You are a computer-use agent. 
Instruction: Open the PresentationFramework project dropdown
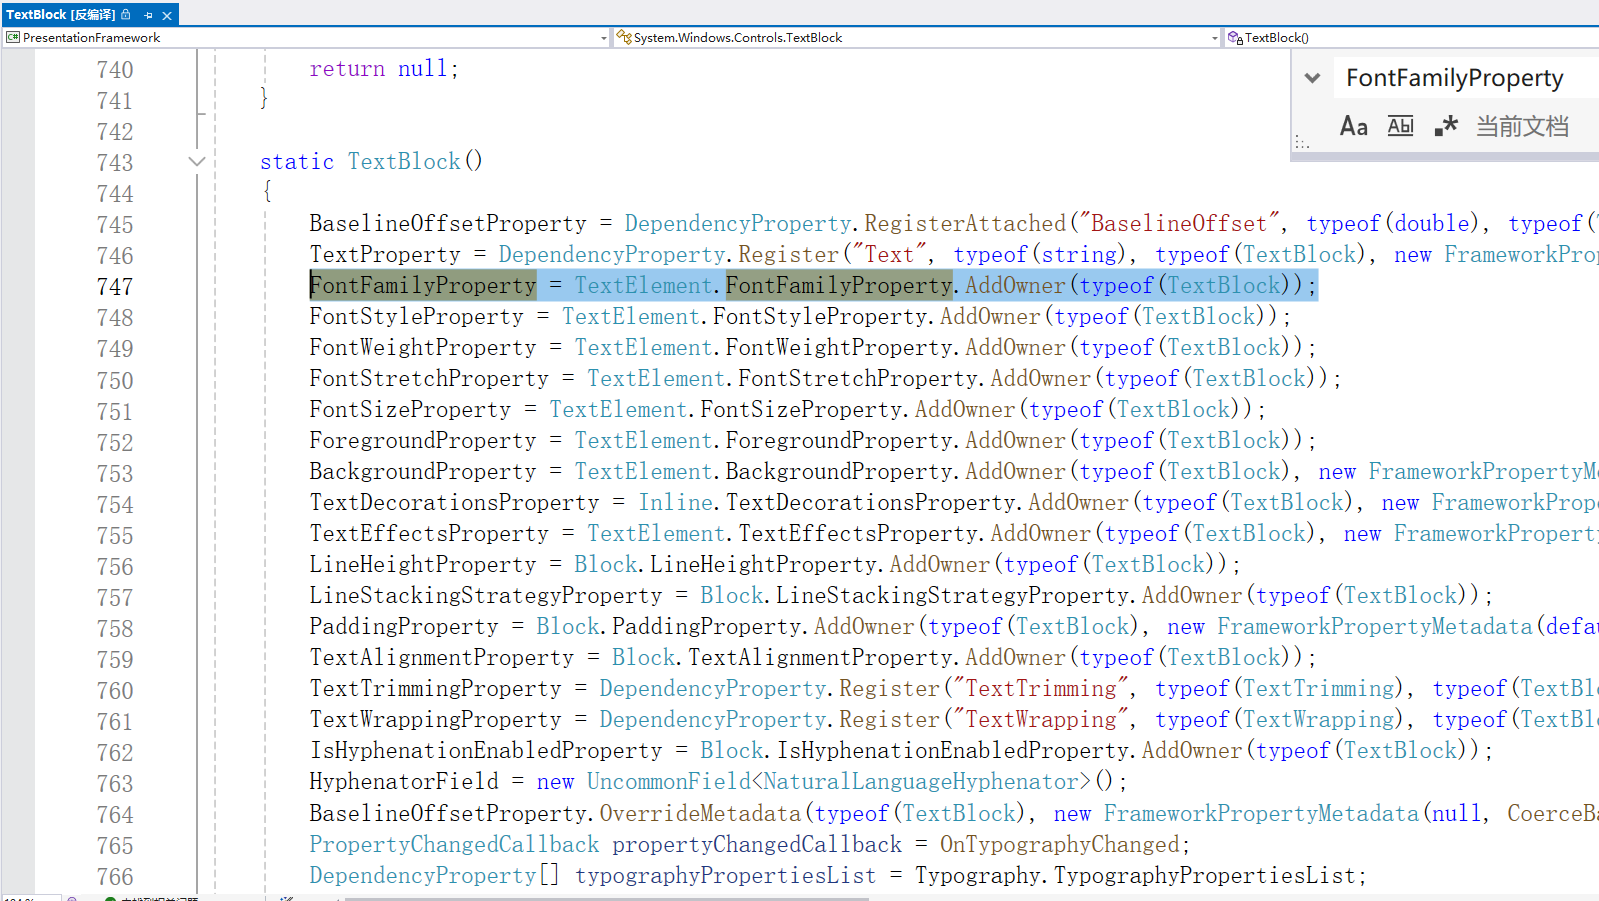(603, 38)
